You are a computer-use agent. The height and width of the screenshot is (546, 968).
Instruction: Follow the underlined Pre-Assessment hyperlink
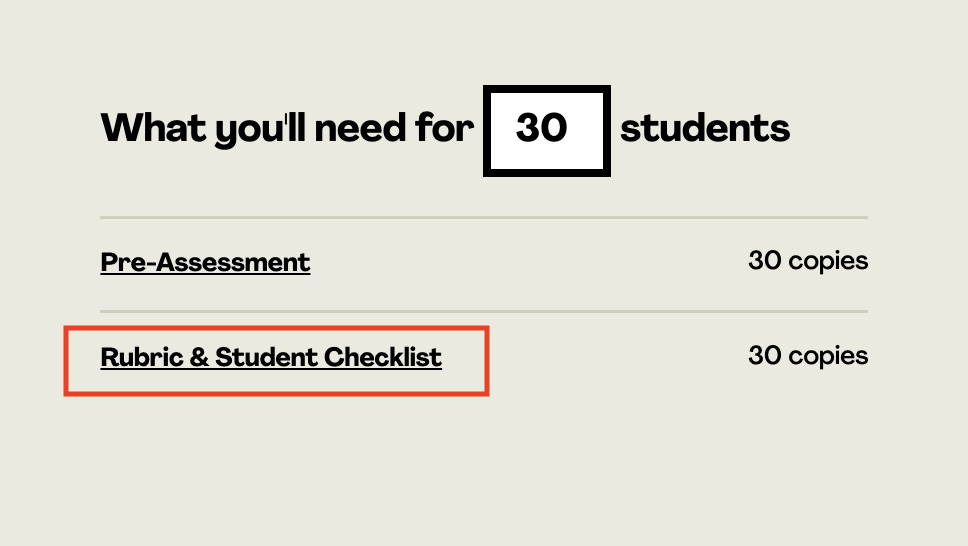[x=205, y=262]
